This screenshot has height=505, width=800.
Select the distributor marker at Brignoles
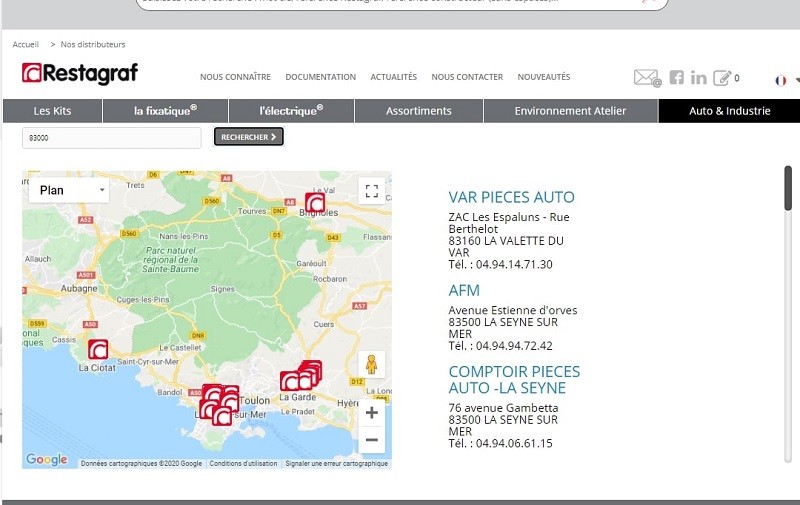[315, 203]
